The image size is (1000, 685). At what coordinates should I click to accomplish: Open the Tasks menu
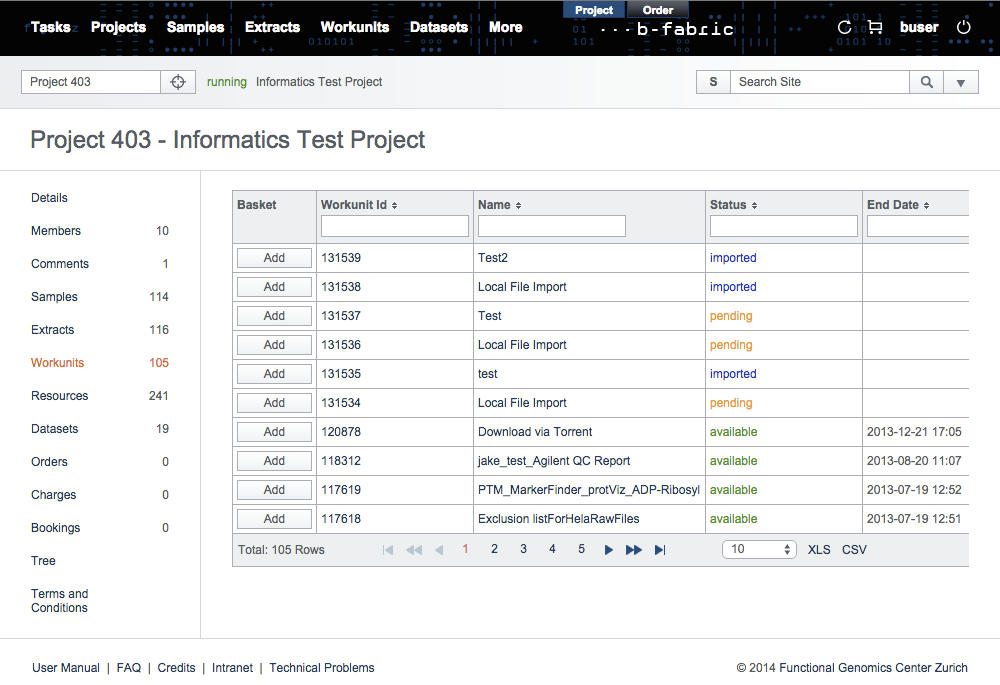[50, 27]
